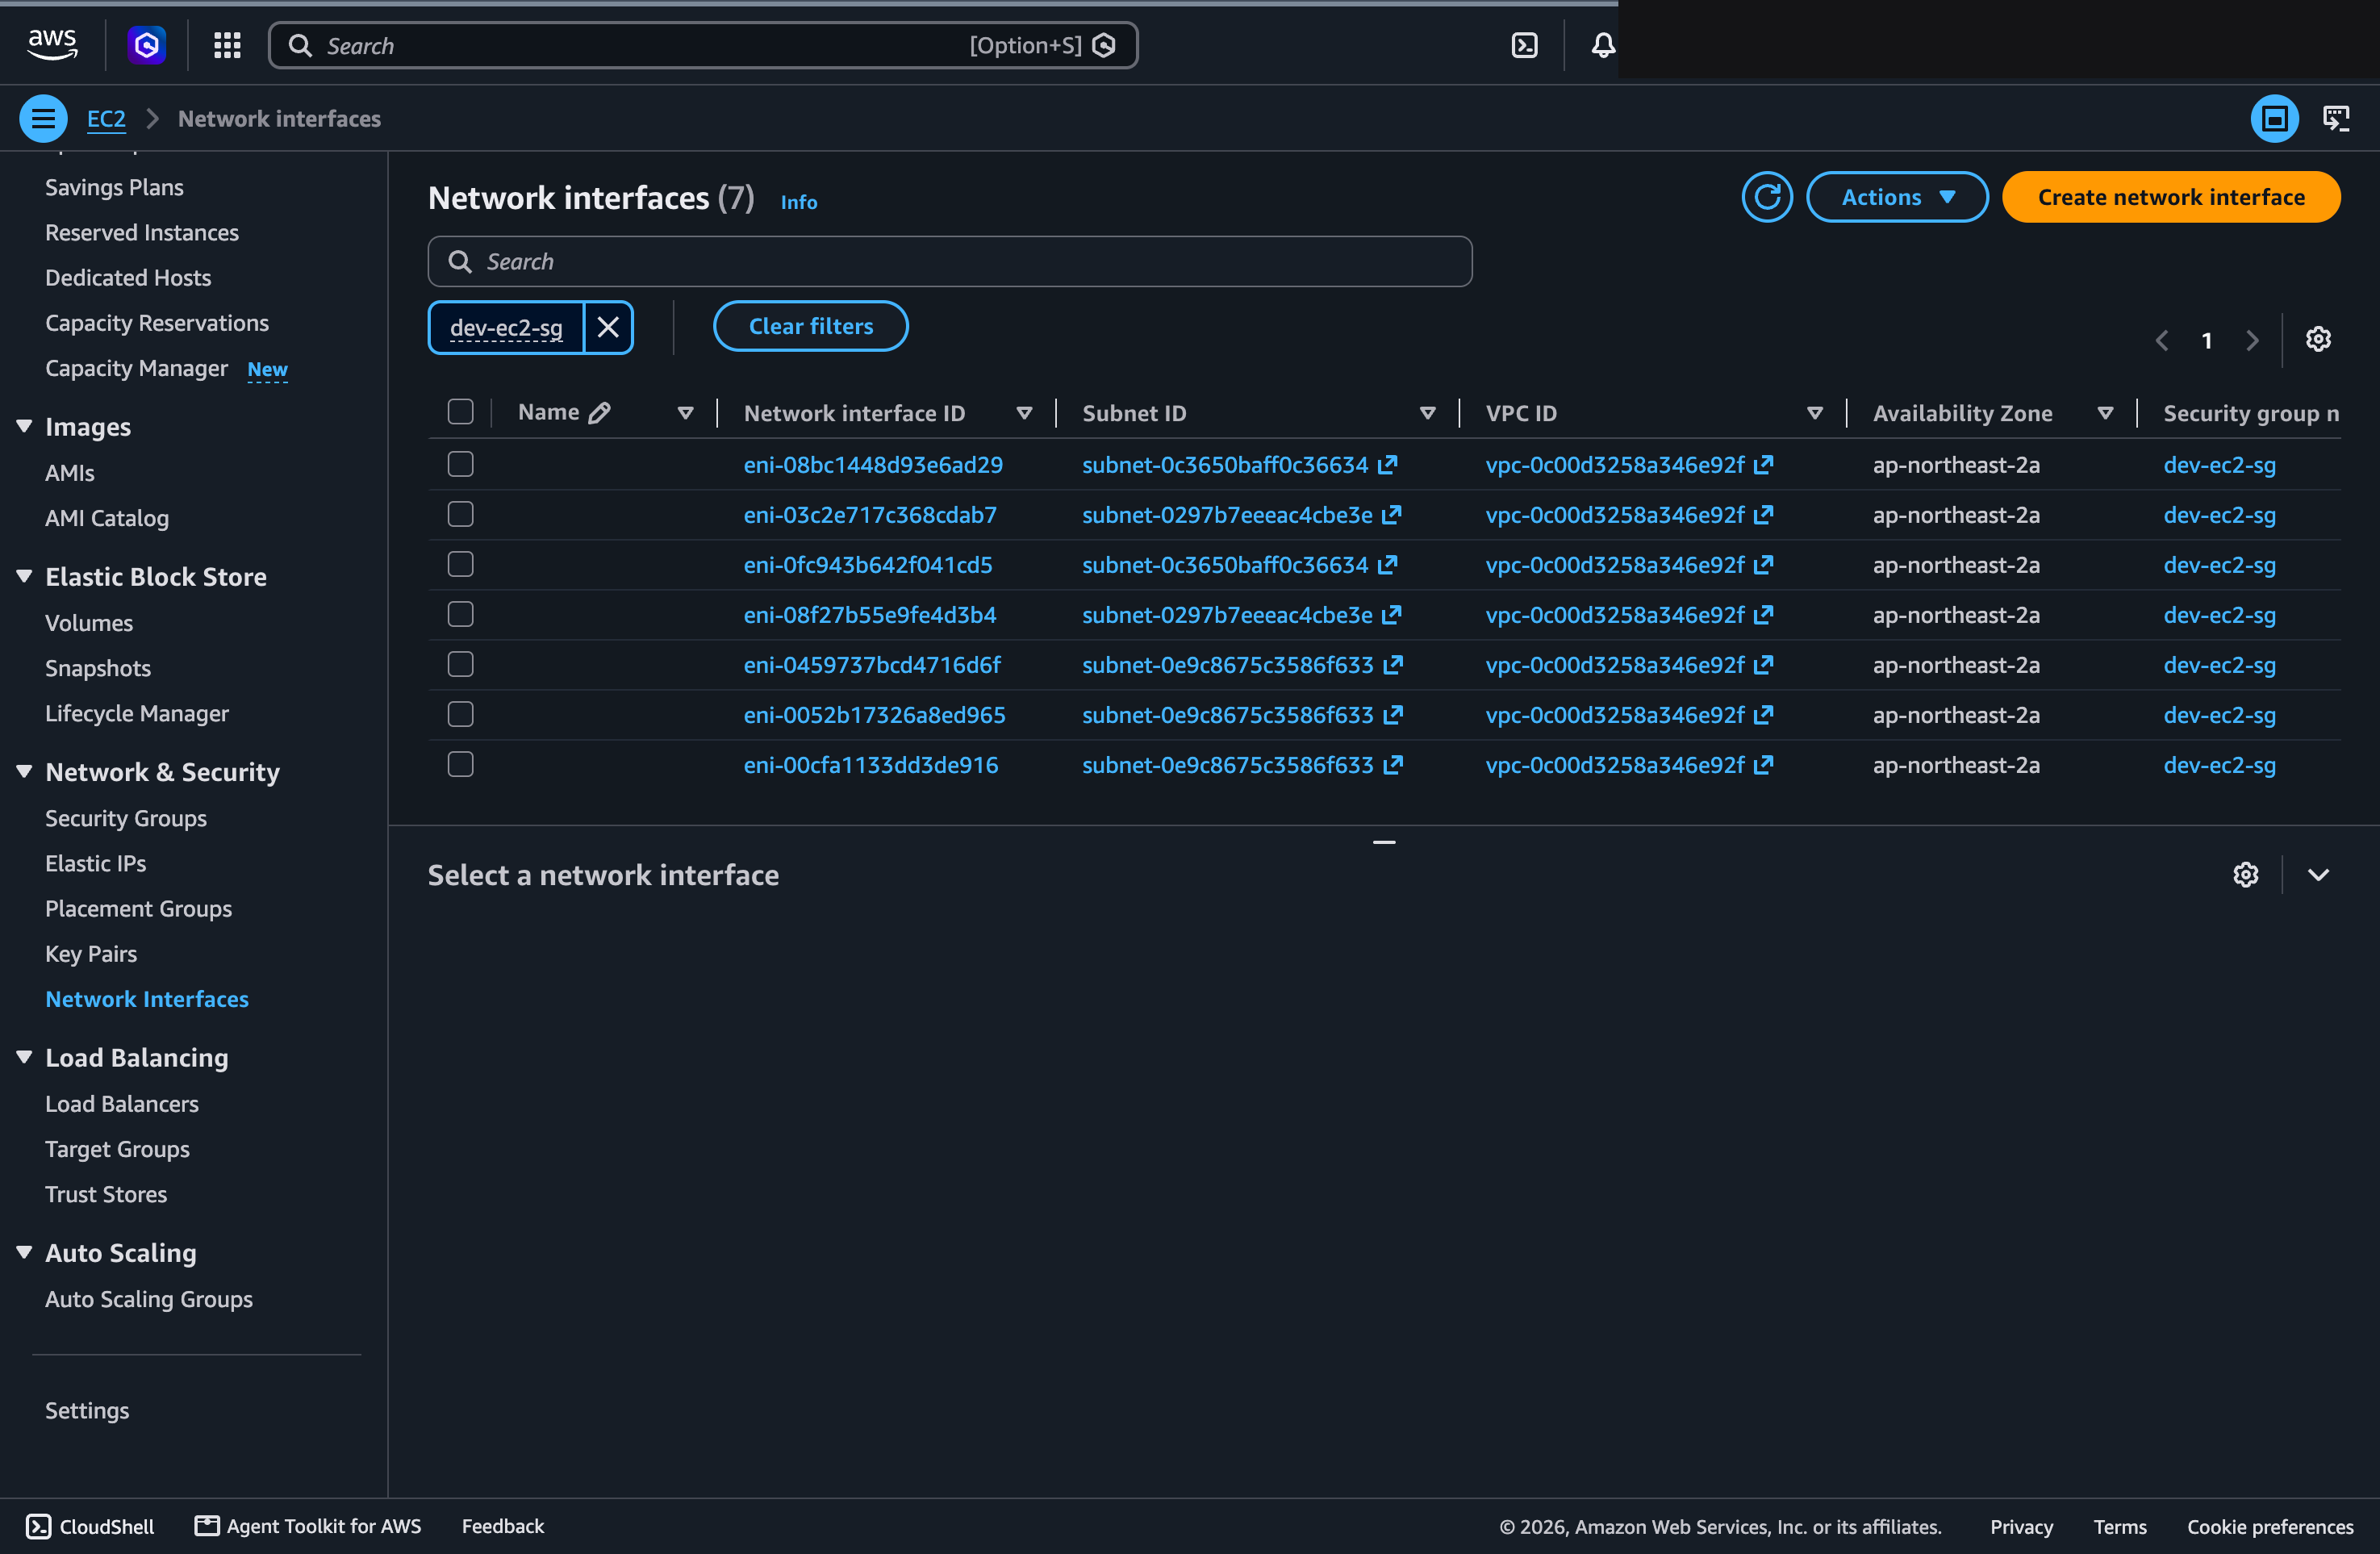Check the row for eni-0fc943b642f041cd5
The image size is (2380, 1554).
click(x=461, y=564)
